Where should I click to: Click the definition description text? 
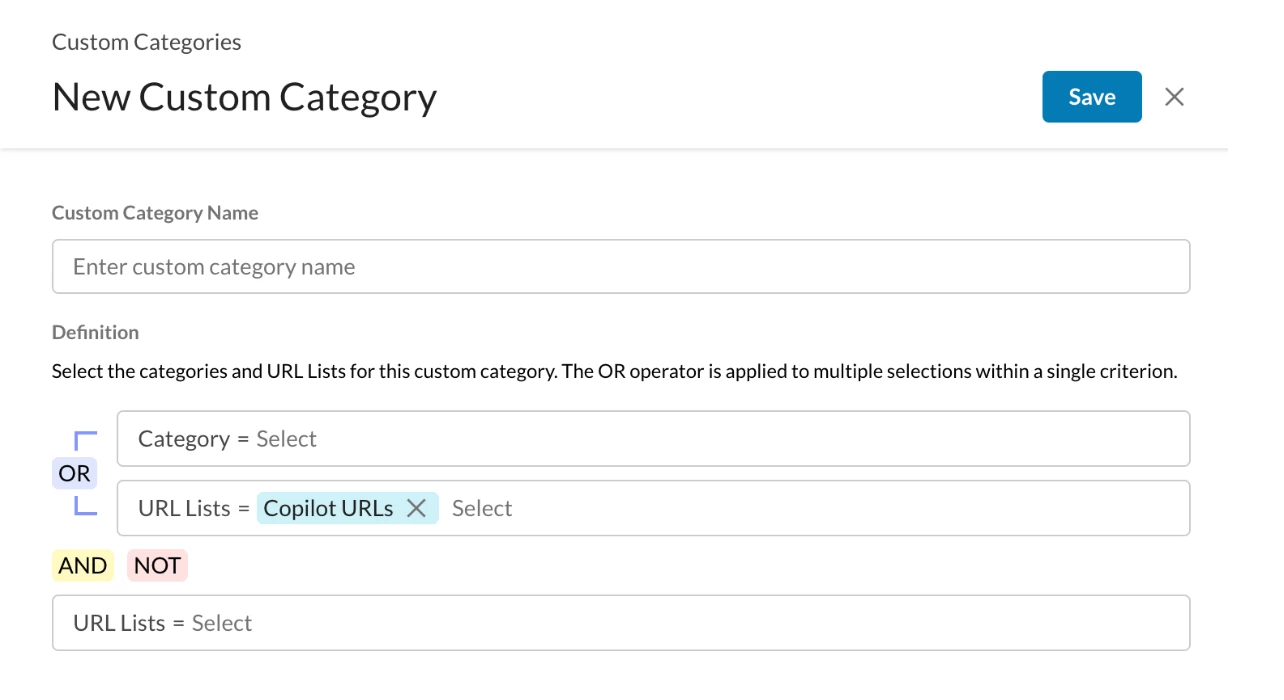614,372
